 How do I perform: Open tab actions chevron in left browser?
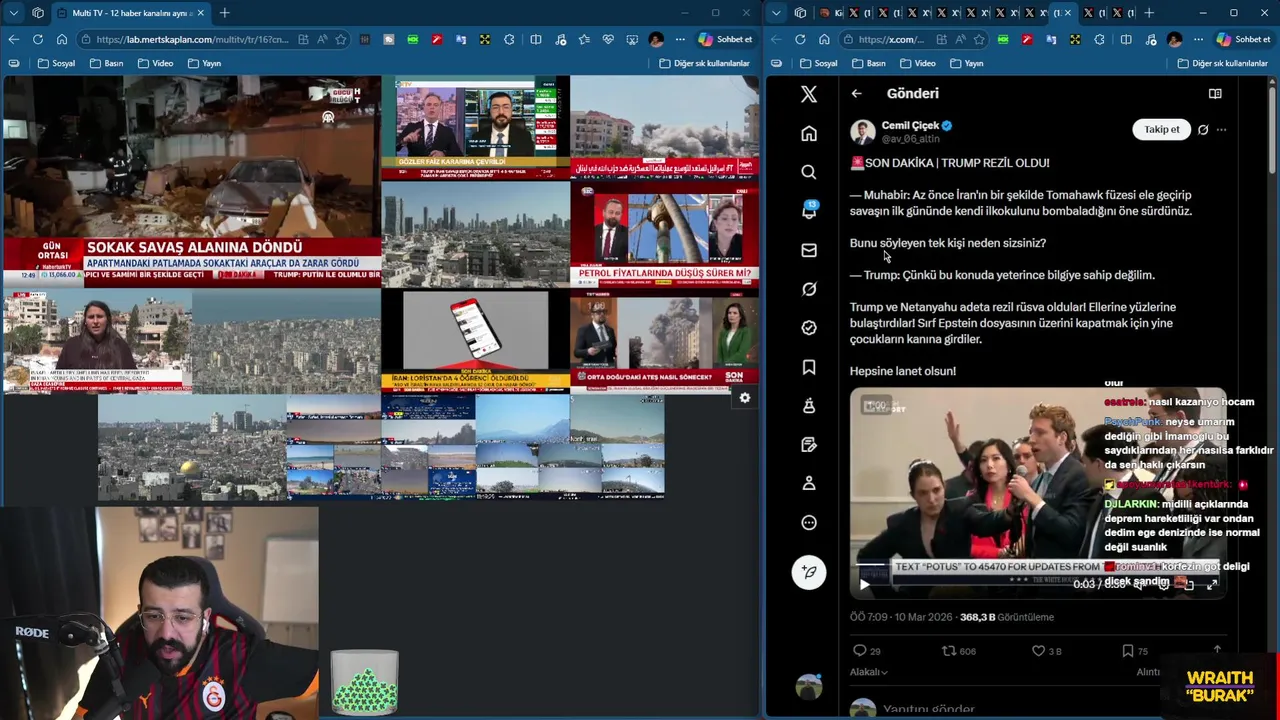[13, 13]
